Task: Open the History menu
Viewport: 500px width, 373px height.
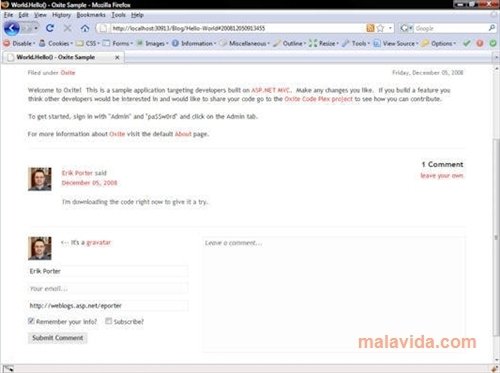Action: point(61,15)
